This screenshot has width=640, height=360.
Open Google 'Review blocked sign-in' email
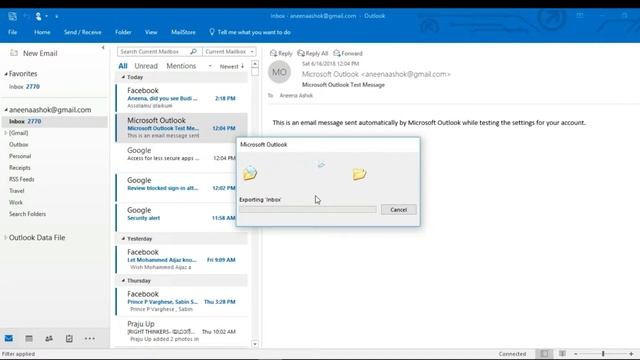click(182, 187)
